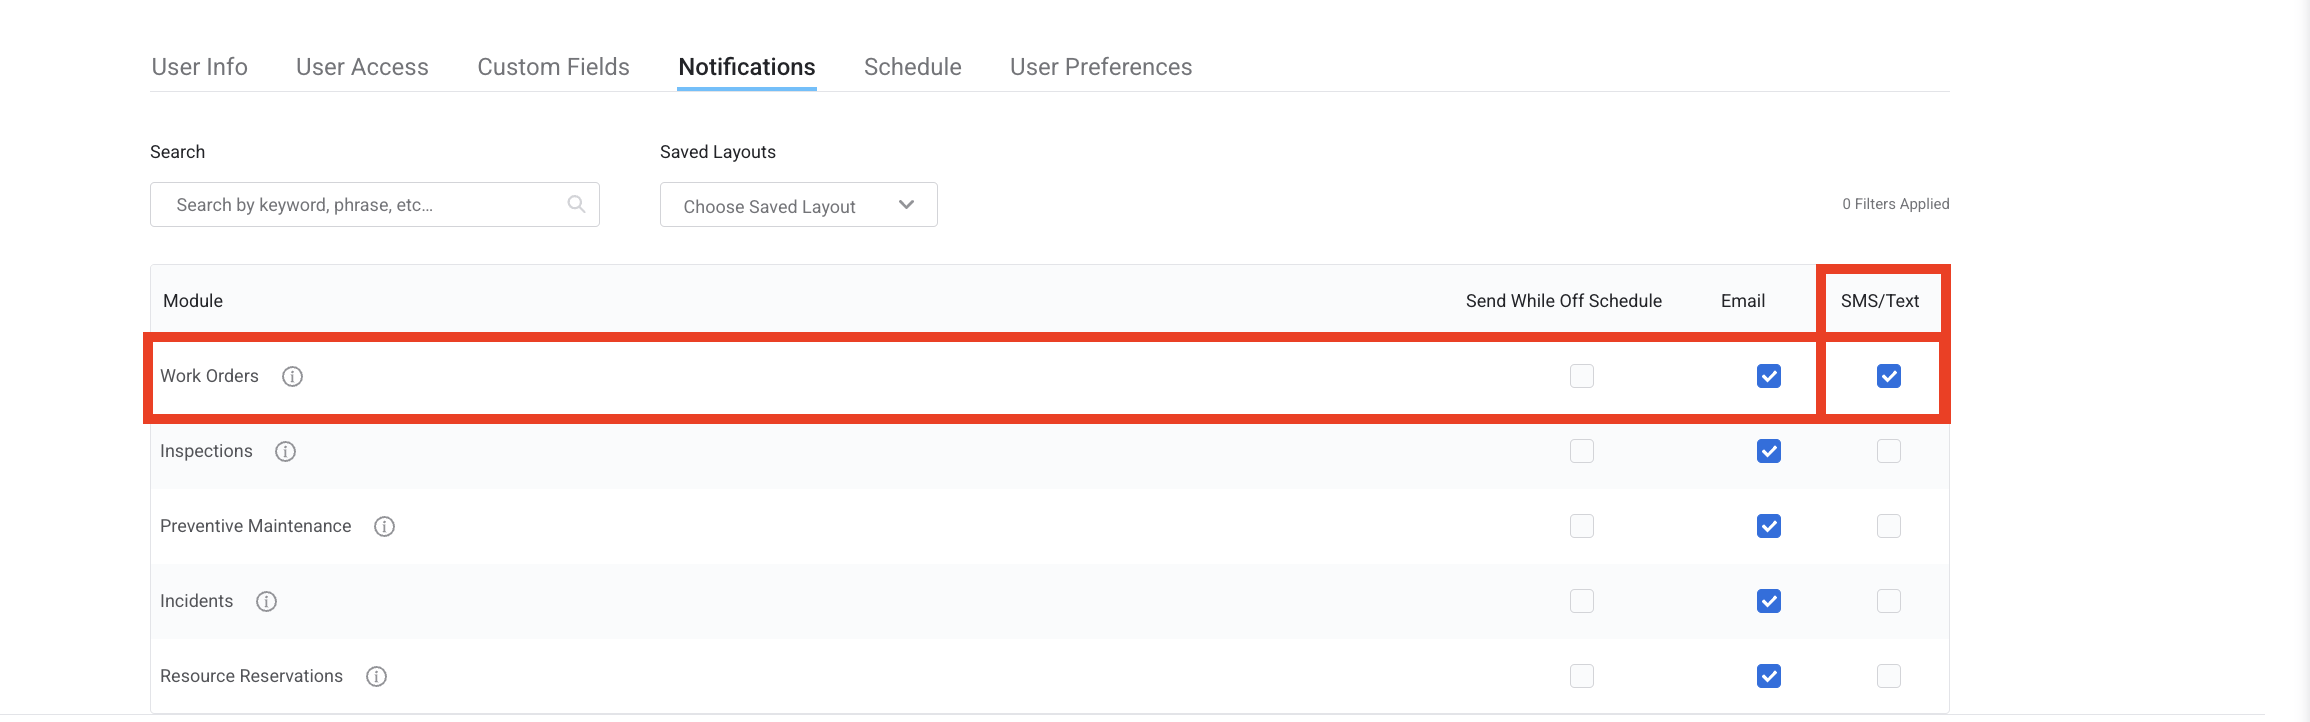Click the 0 Filters Applied text
The height and width of the screenshot is (722, 2310).
coord(1895,204)
